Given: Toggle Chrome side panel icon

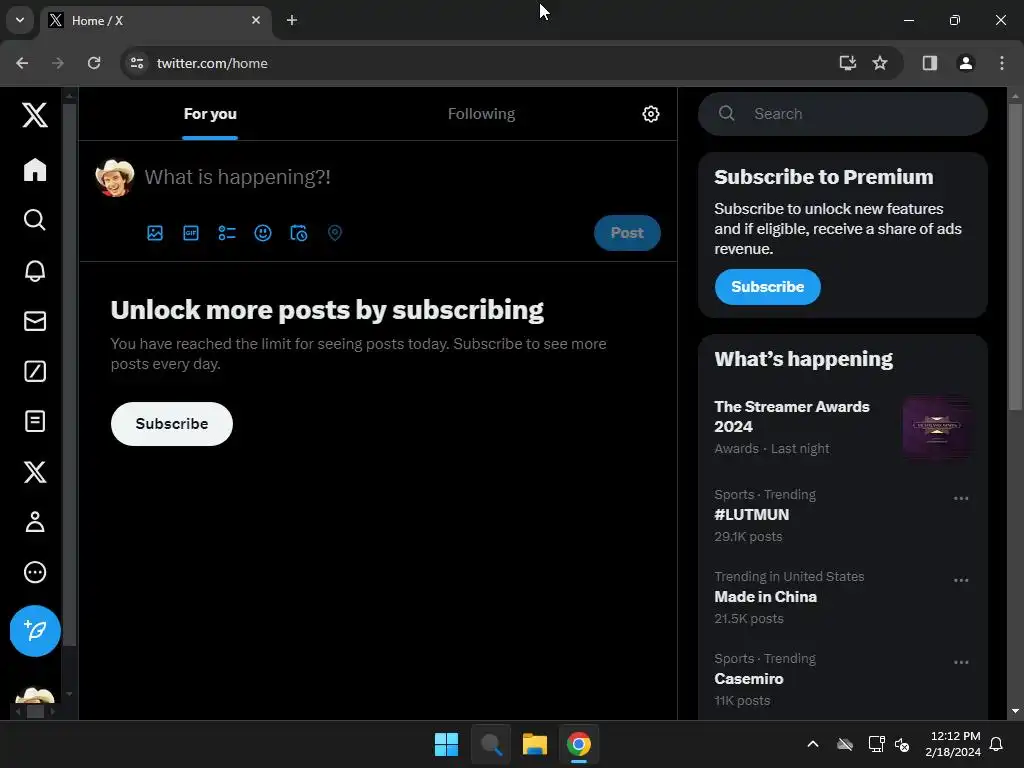Looking at the screenshot, I should click(929, 63).
